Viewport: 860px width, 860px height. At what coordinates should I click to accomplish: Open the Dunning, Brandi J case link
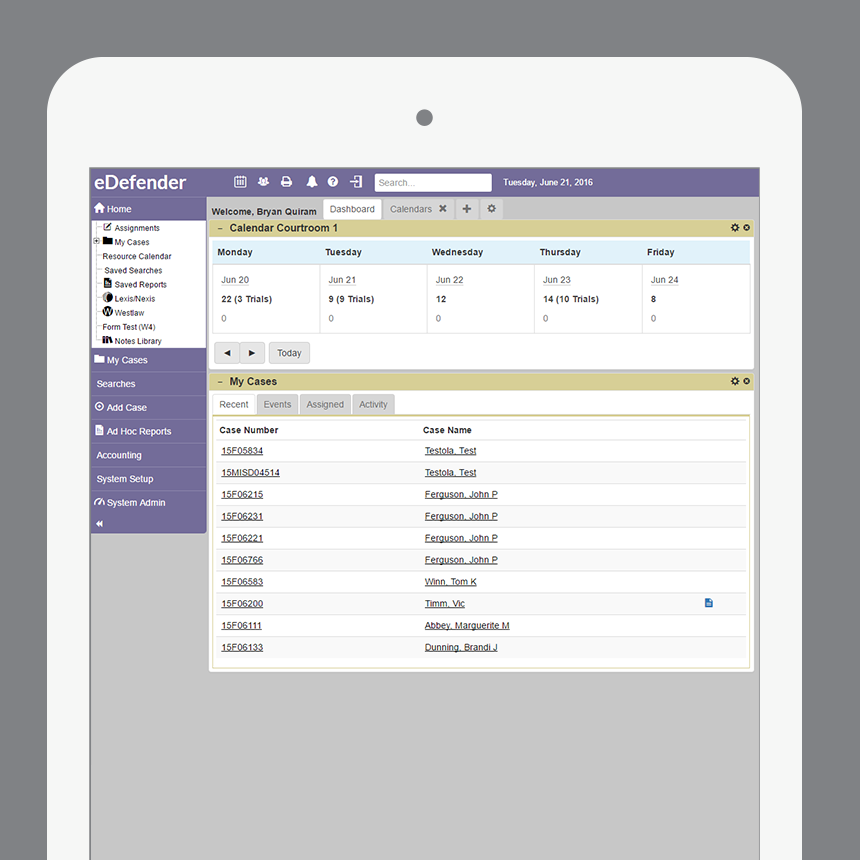[x=461, y=648]
